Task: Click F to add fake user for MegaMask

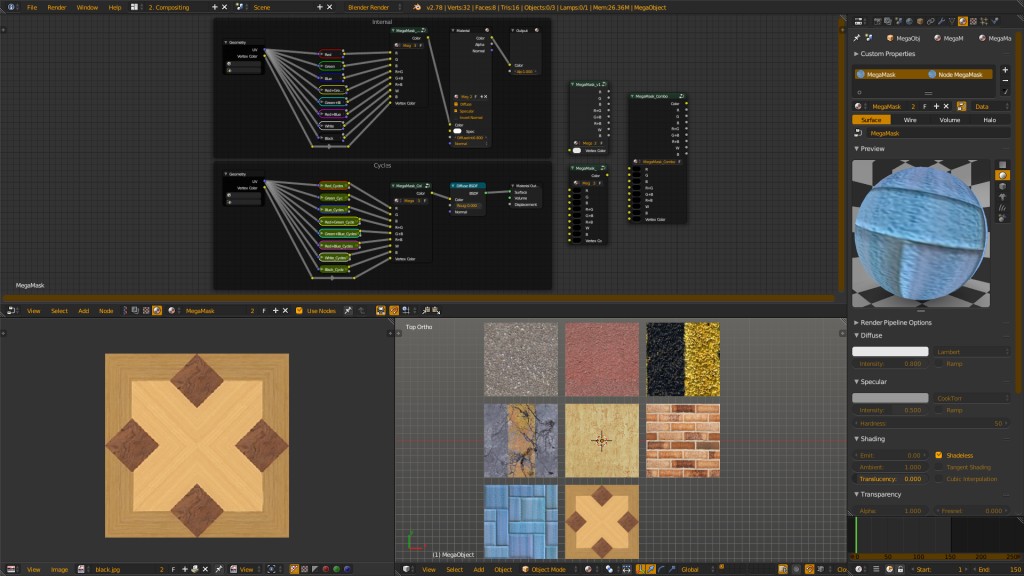Action: (x=925, y=106)
